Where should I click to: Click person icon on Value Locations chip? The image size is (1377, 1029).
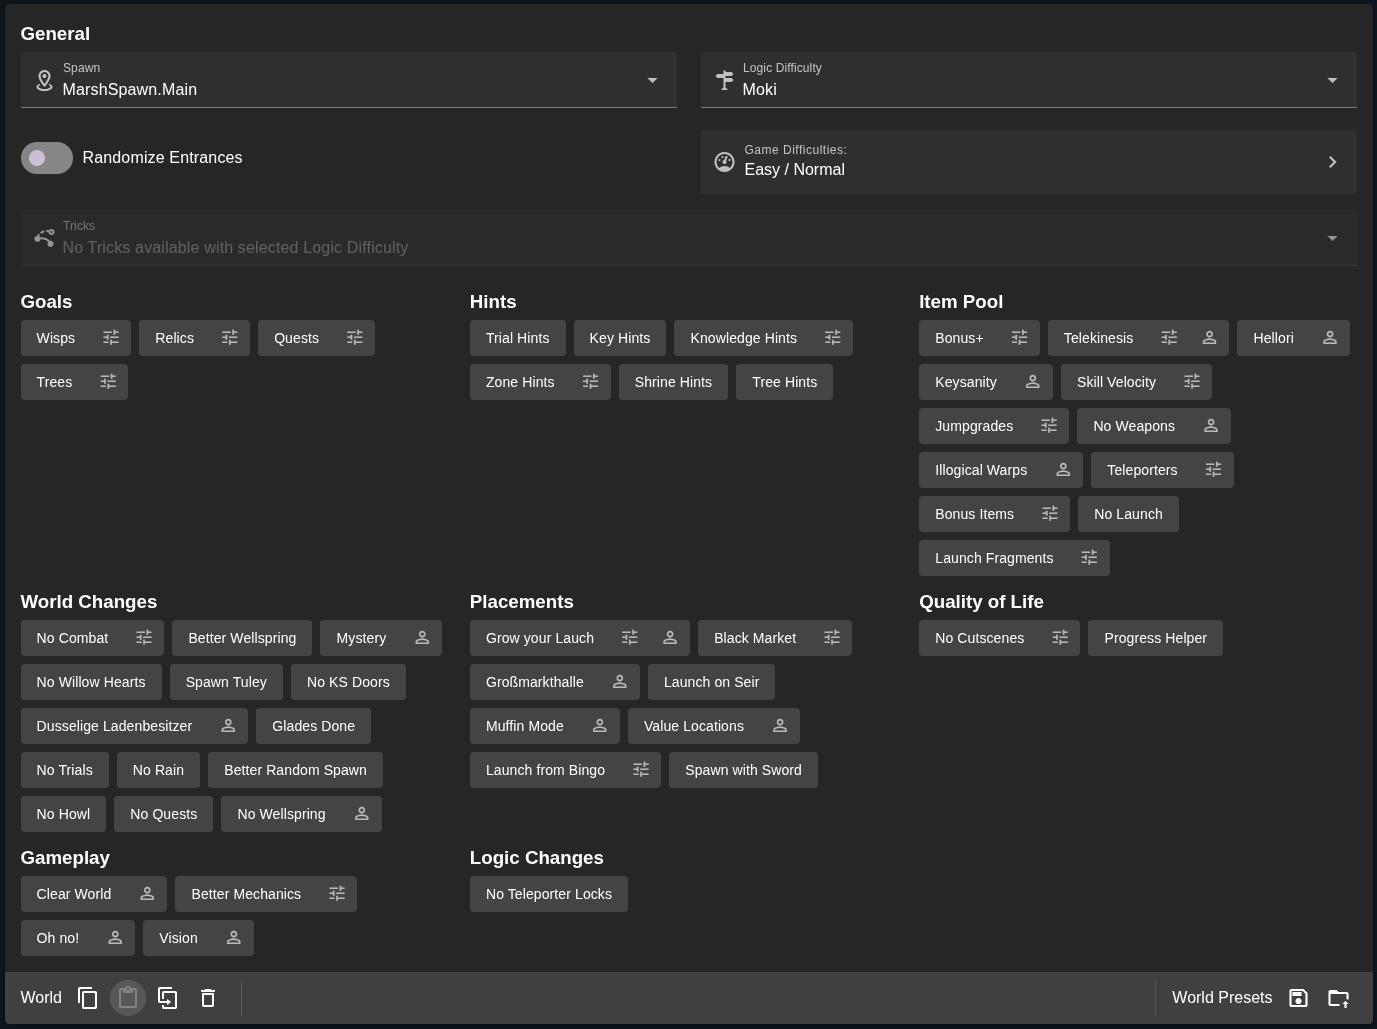[x=780, y=726]
